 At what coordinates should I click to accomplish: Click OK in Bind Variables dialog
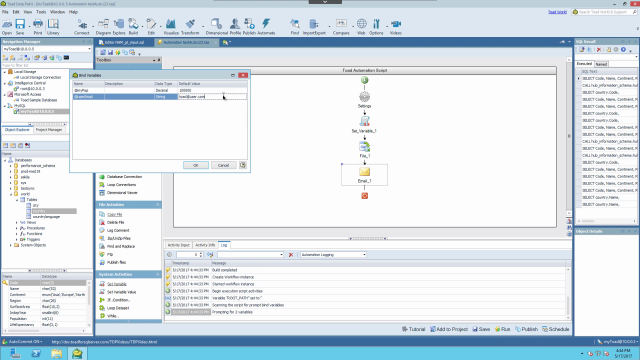click(x=196, y=165)
